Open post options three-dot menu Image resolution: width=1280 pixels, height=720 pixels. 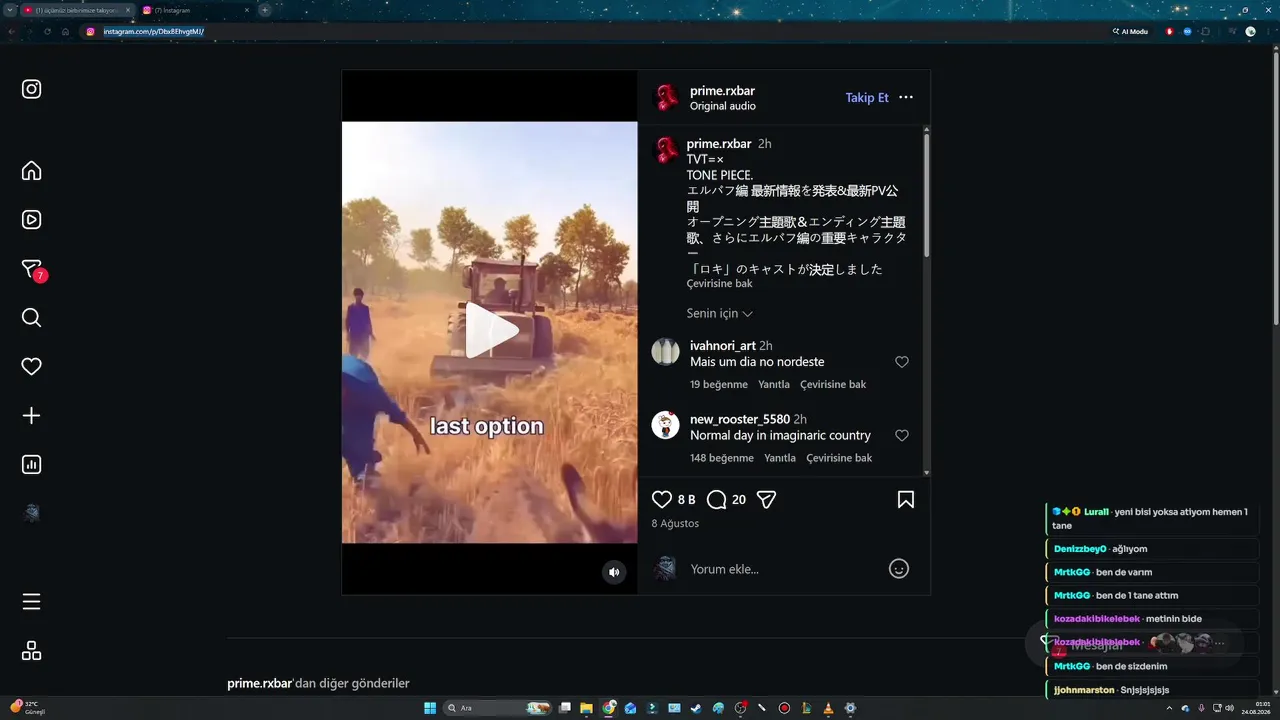[906, 98]
